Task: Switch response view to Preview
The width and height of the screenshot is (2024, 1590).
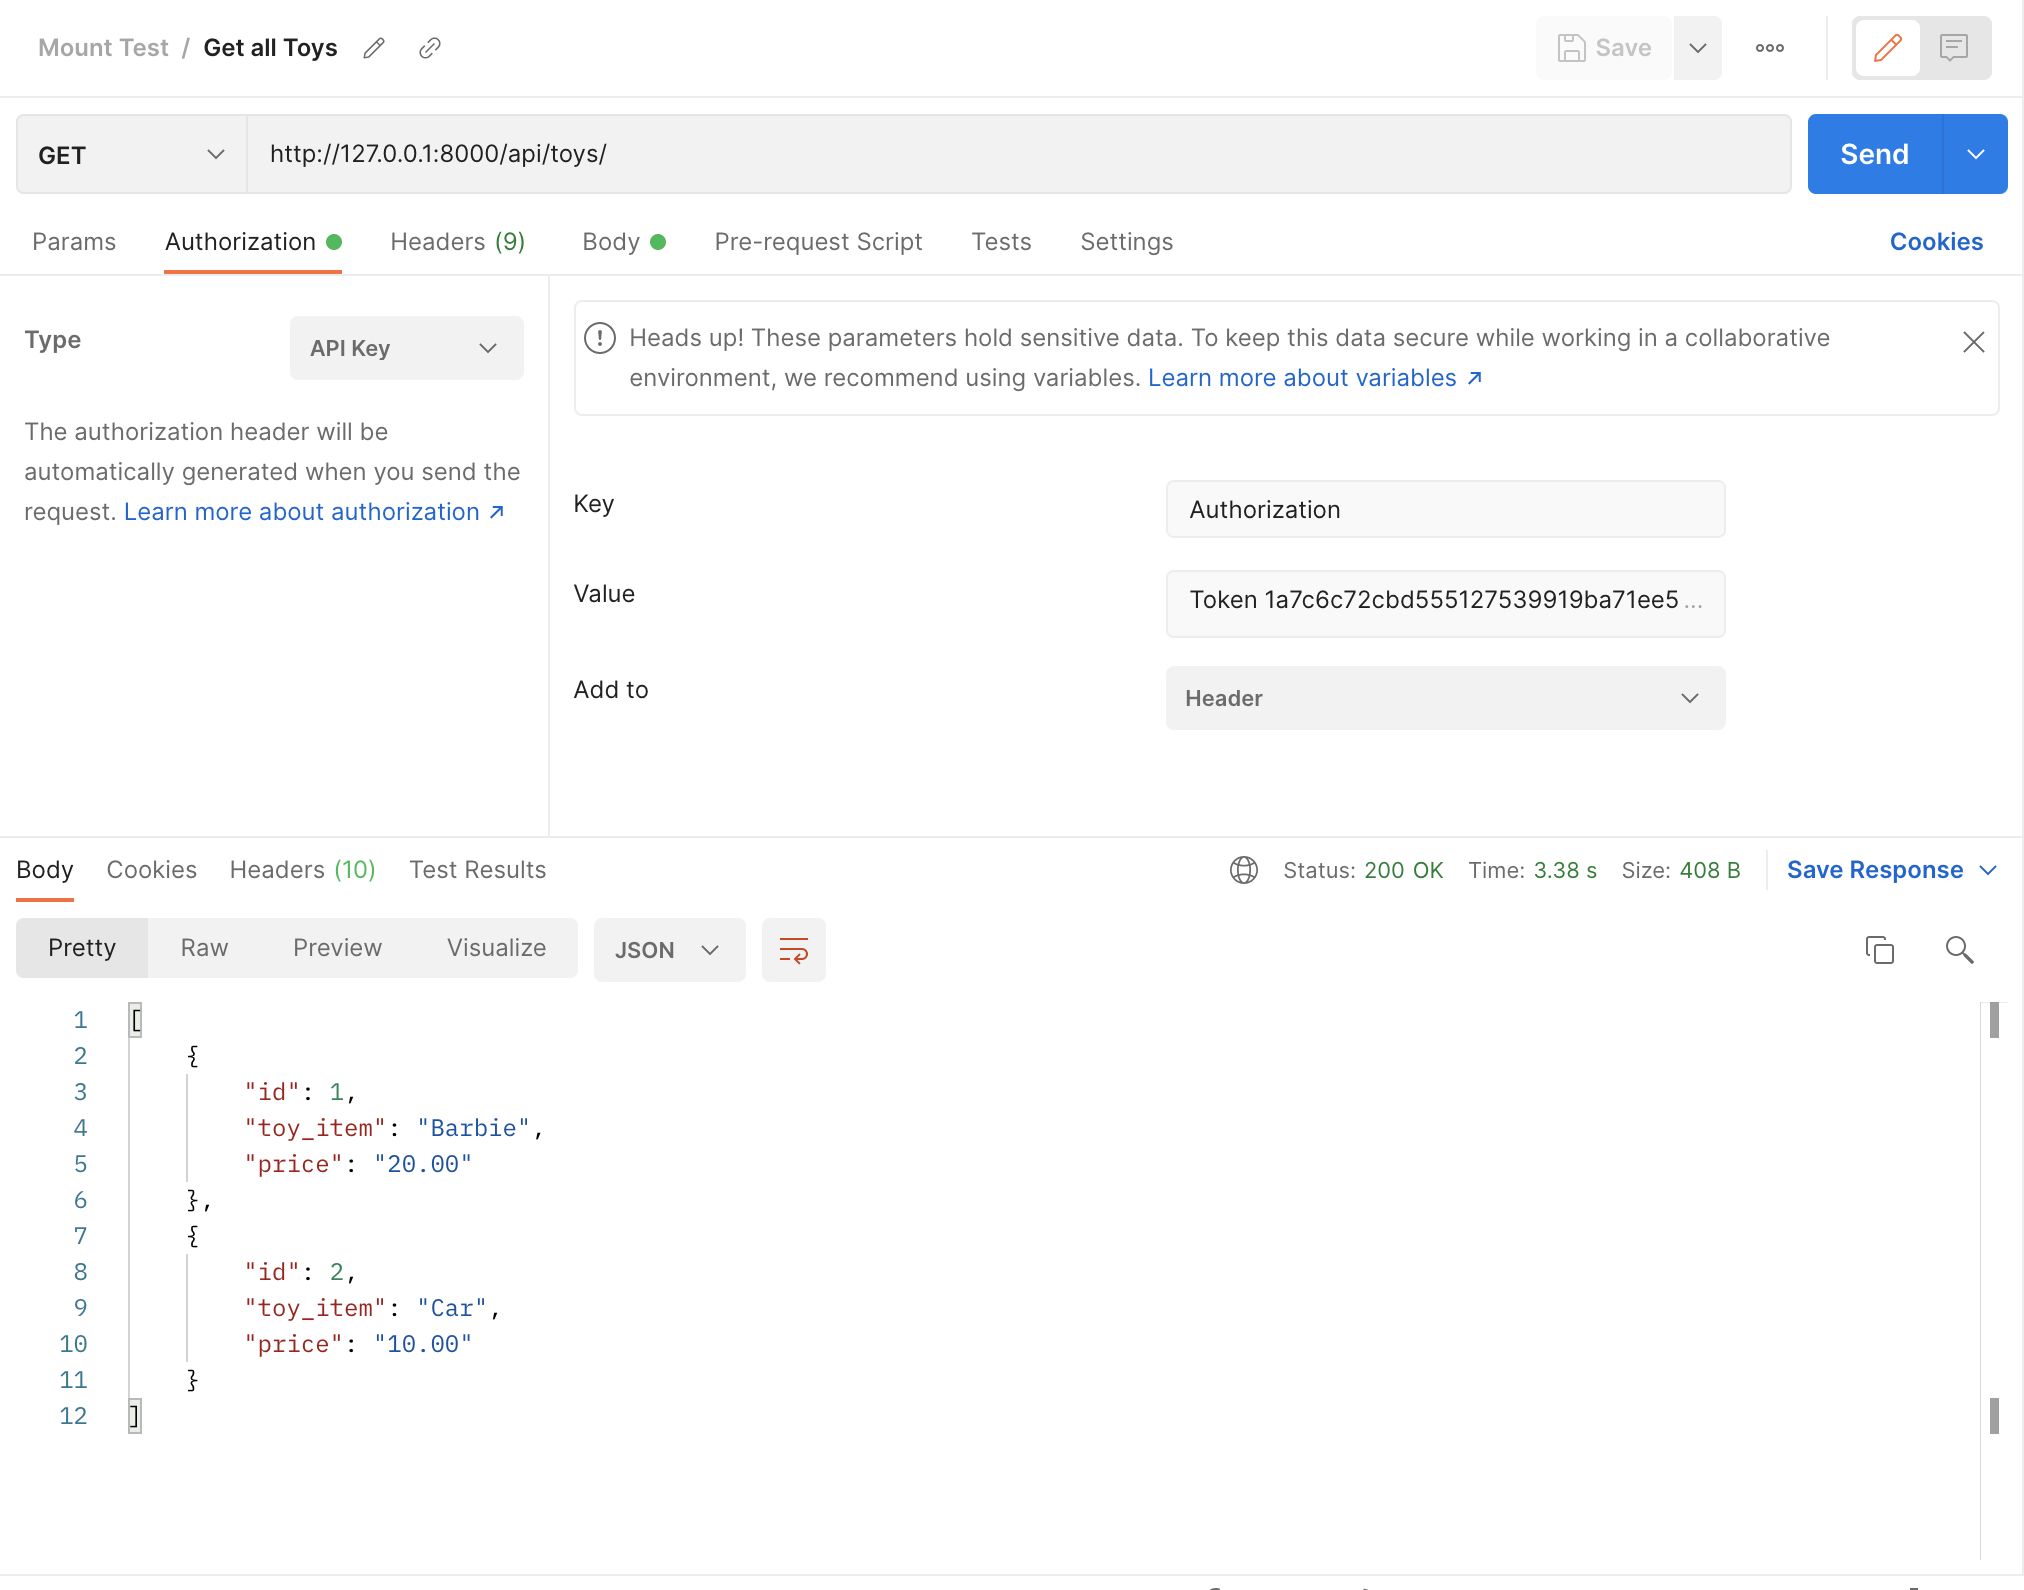Action: pos(337,948)
